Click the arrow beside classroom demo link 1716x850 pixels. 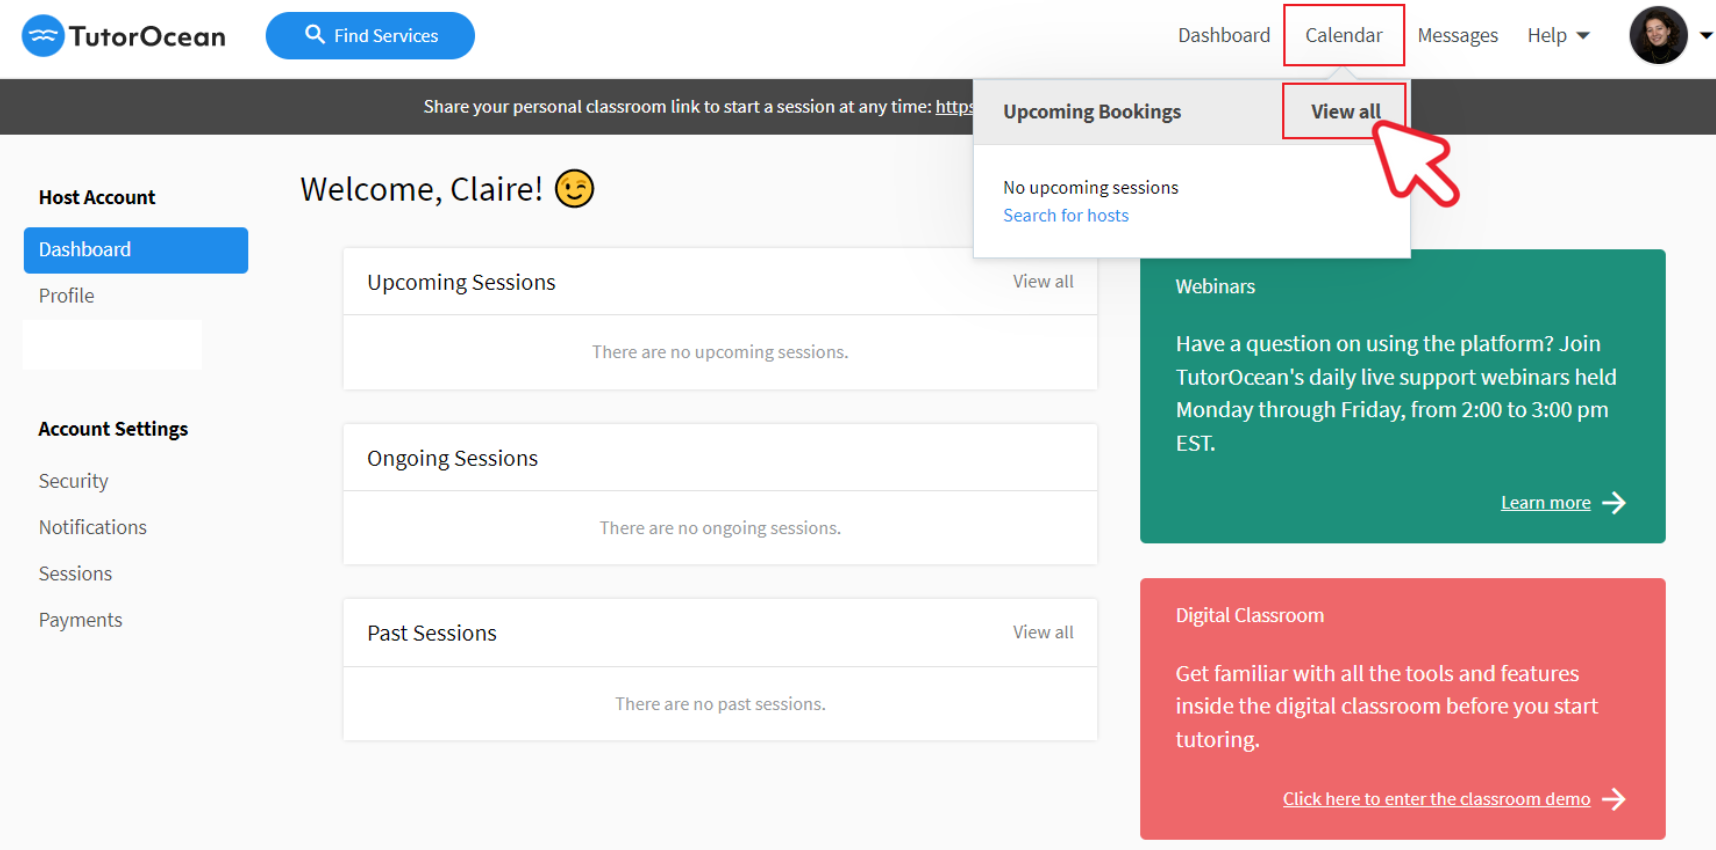1613,799
